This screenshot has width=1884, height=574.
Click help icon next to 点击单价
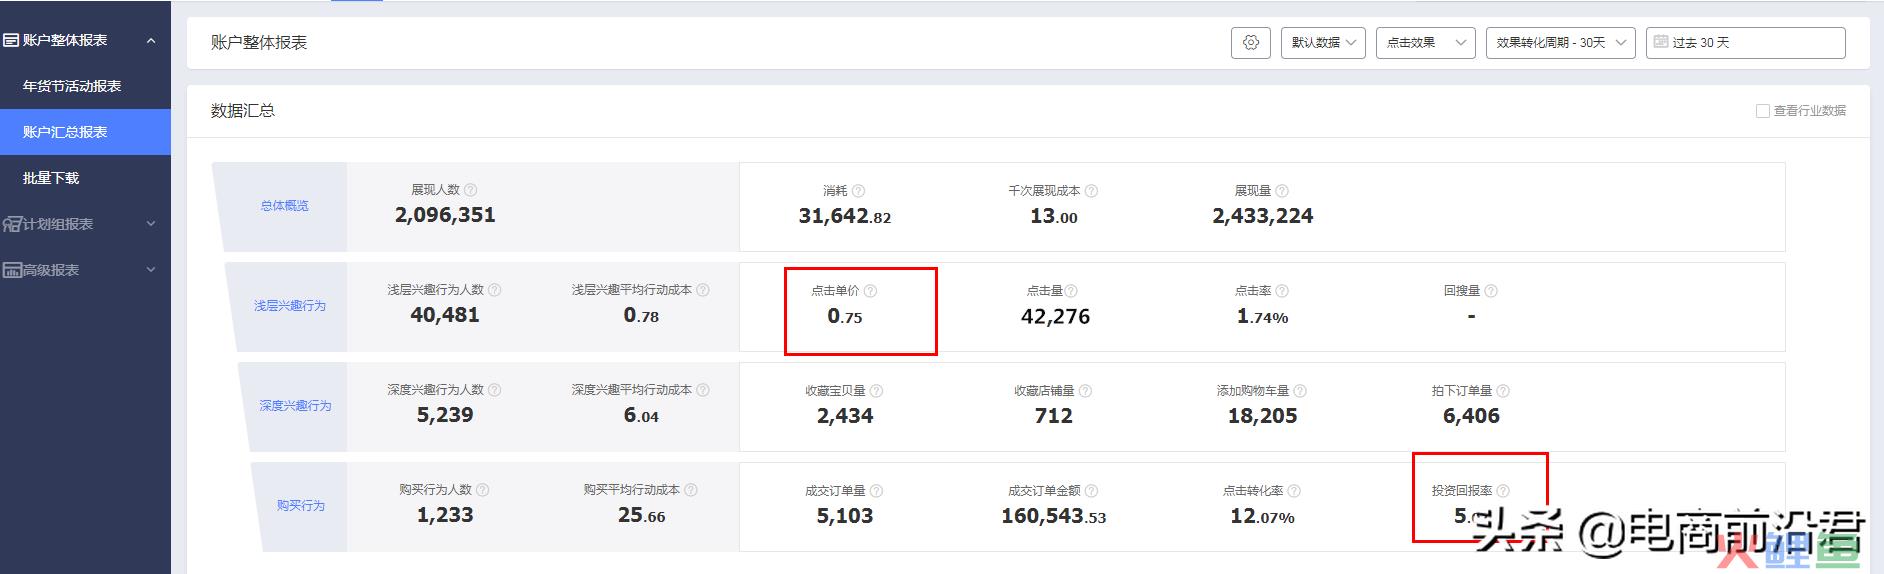click(x=870, y=291)
